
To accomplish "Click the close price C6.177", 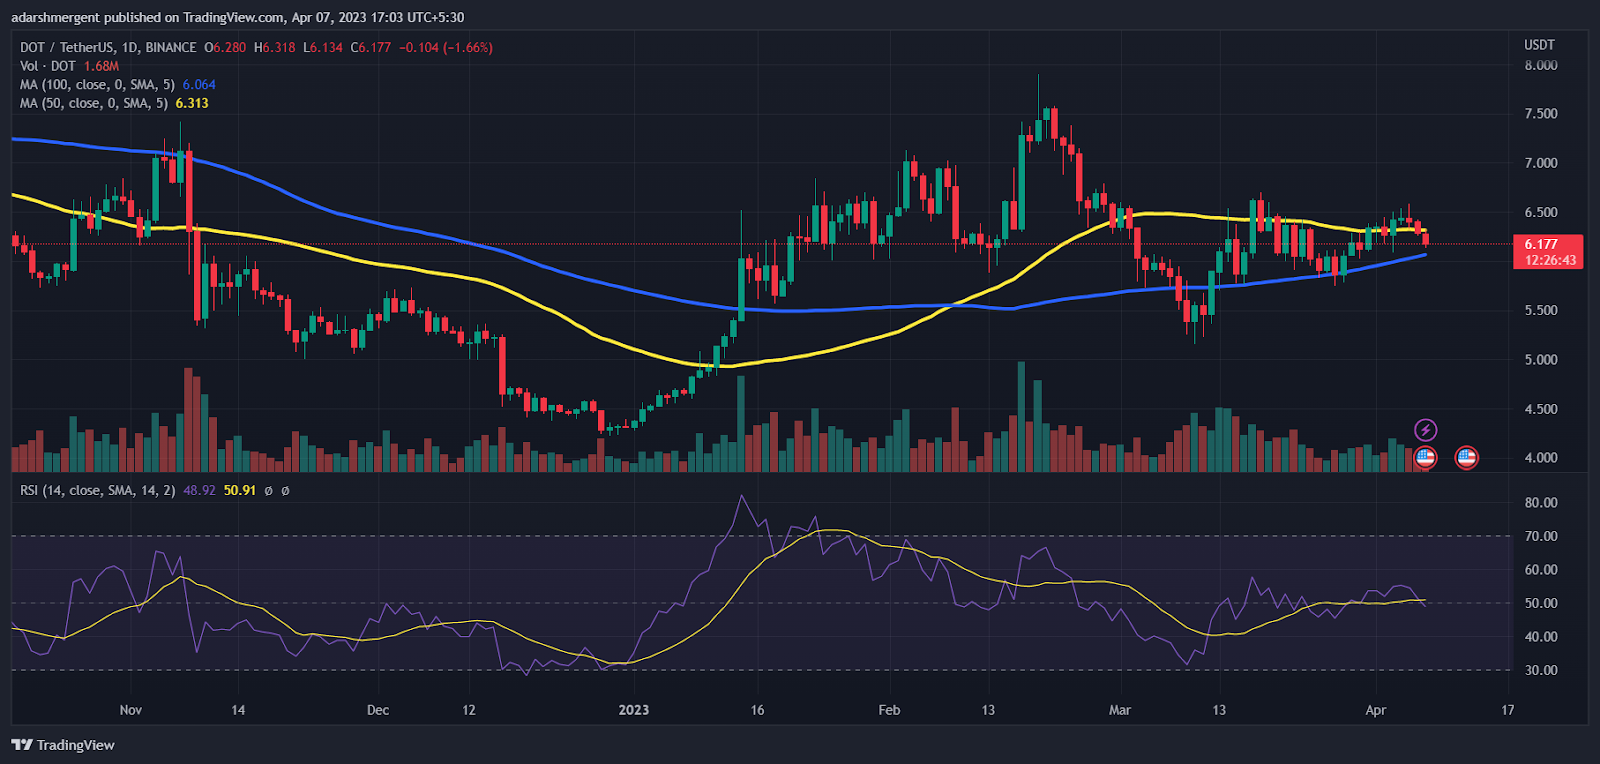I will click(371, 47).
